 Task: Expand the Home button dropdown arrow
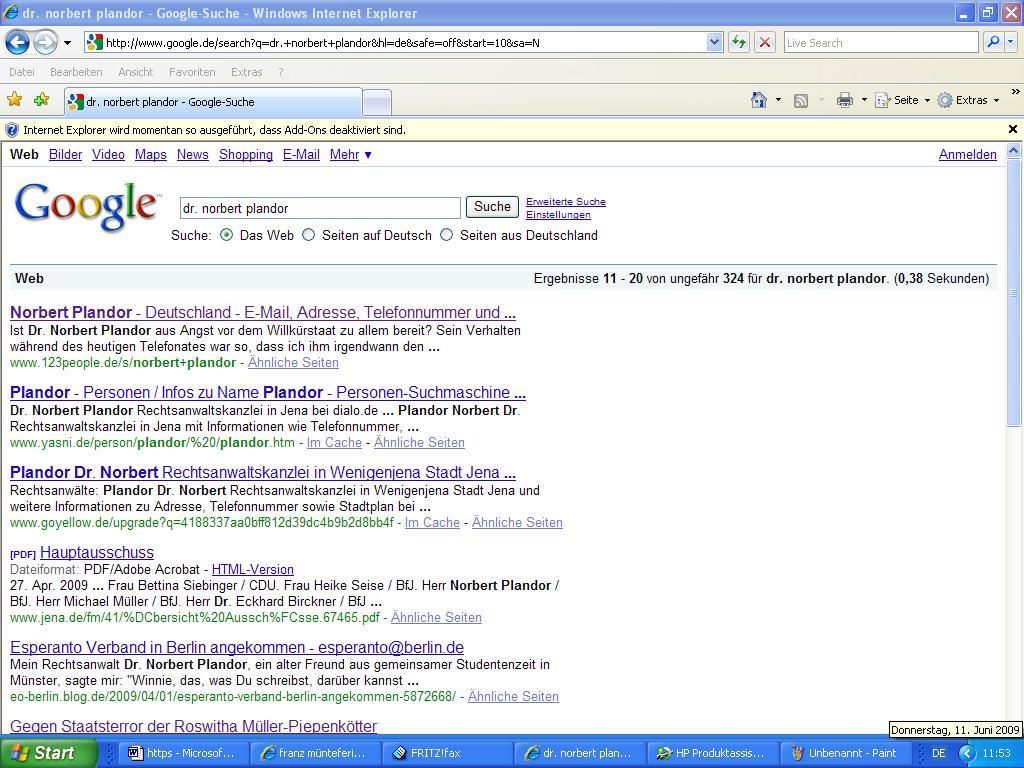coord(778,100)
